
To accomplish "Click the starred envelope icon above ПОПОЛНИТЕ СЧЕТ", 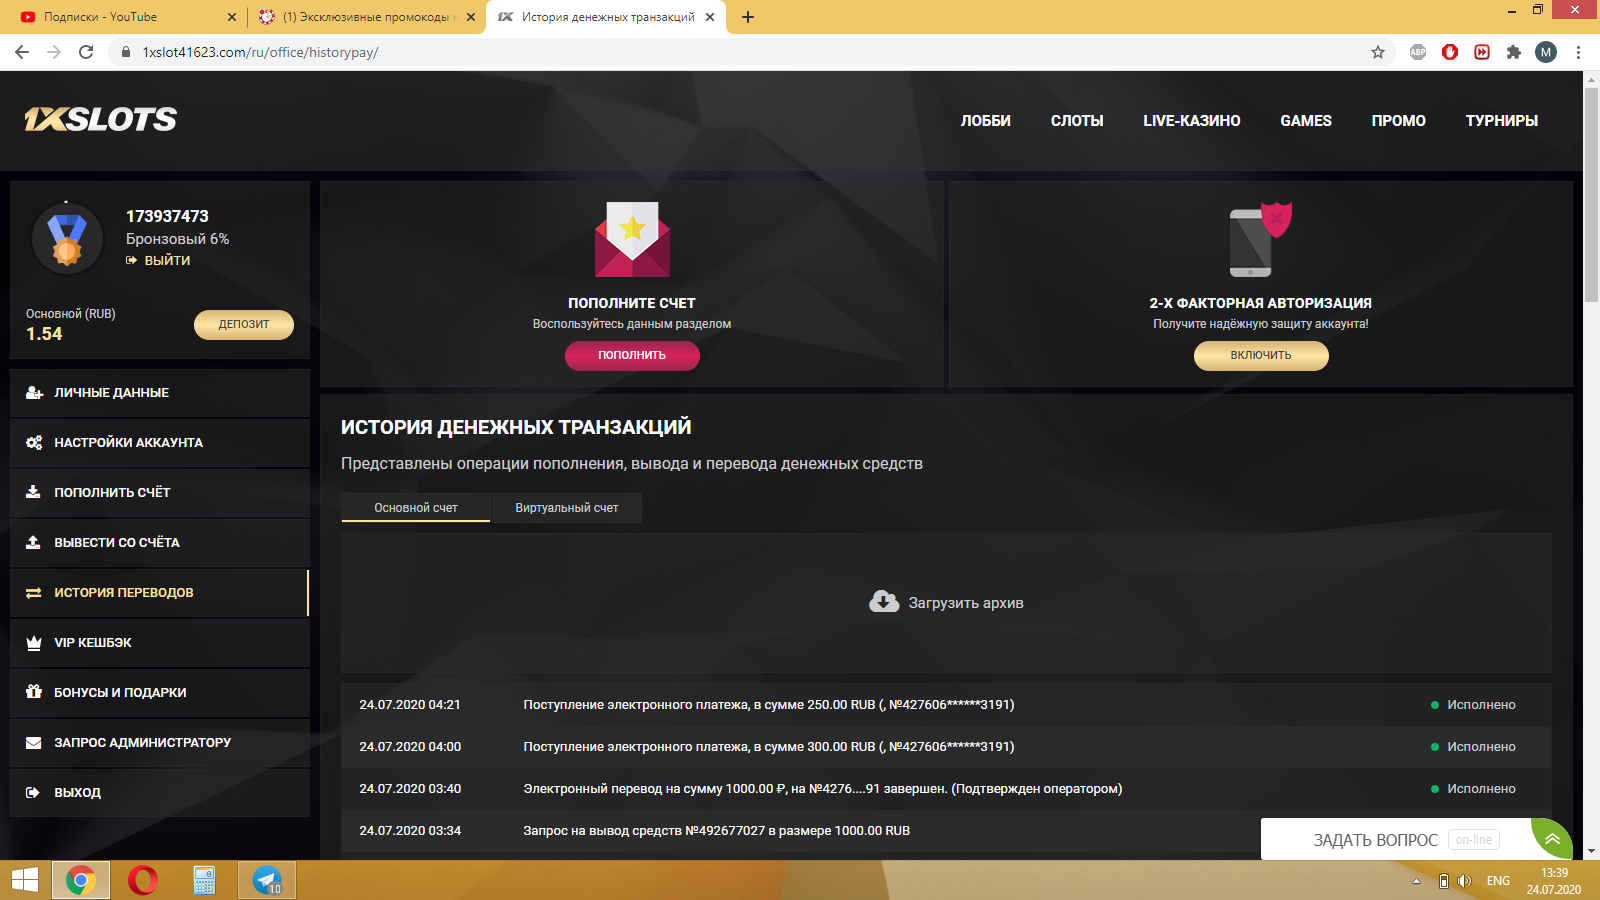I will 632,239.
